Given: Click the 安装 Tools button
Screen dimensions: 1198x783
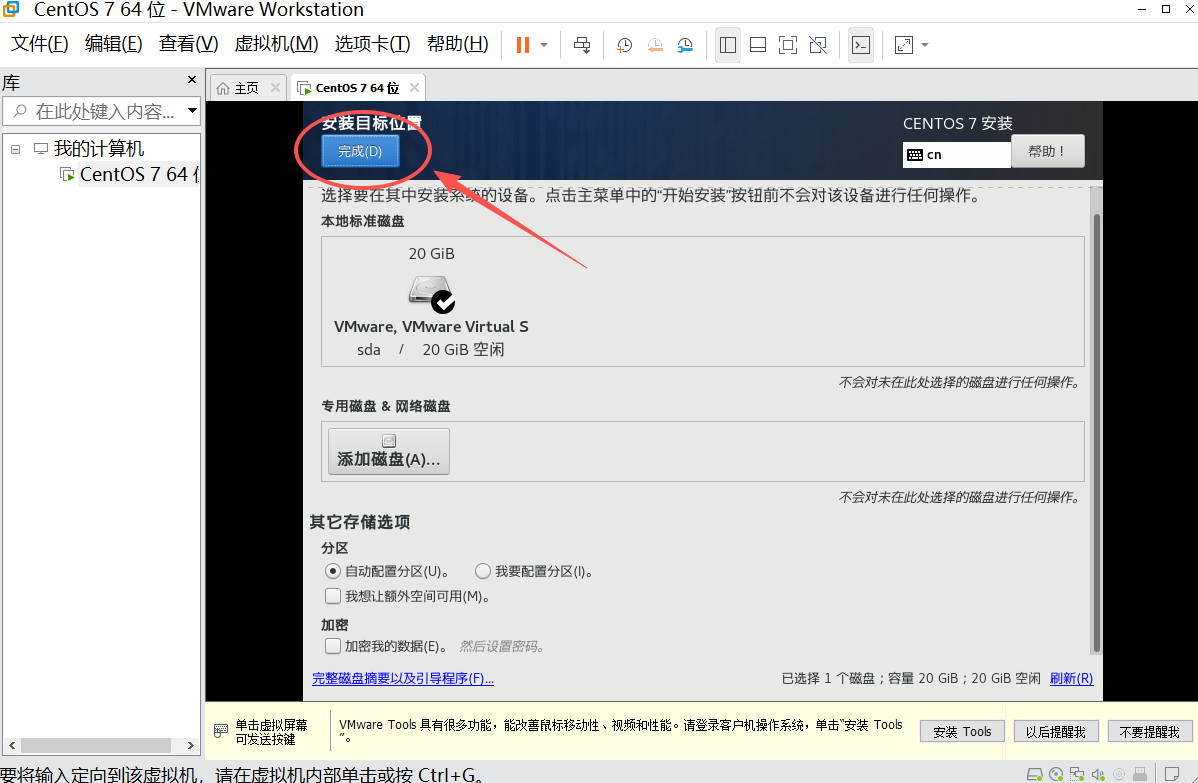Looking at the screenshot, I should pos(962,732).
